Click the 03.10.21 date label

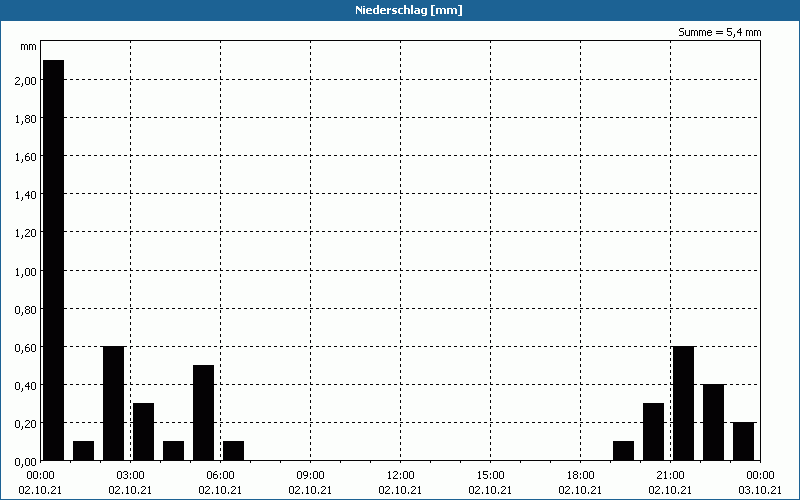[x=760, y=490]
